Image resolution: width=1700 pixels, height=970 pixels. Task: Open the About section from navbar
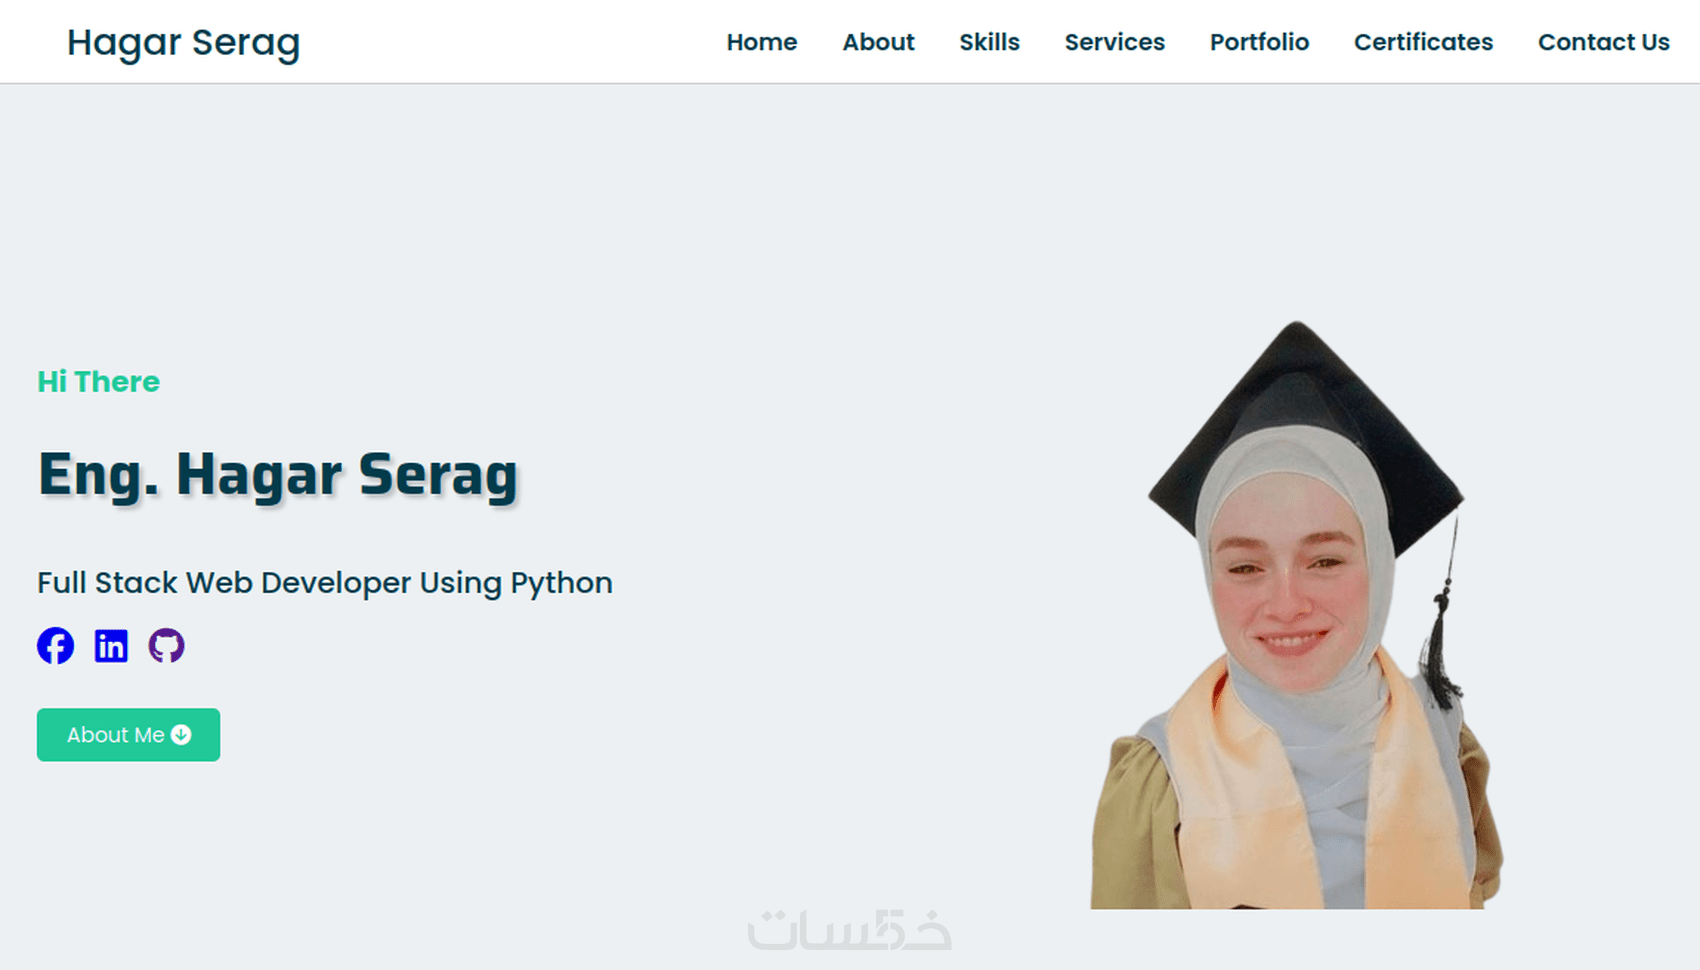click(x=878, y=42)
